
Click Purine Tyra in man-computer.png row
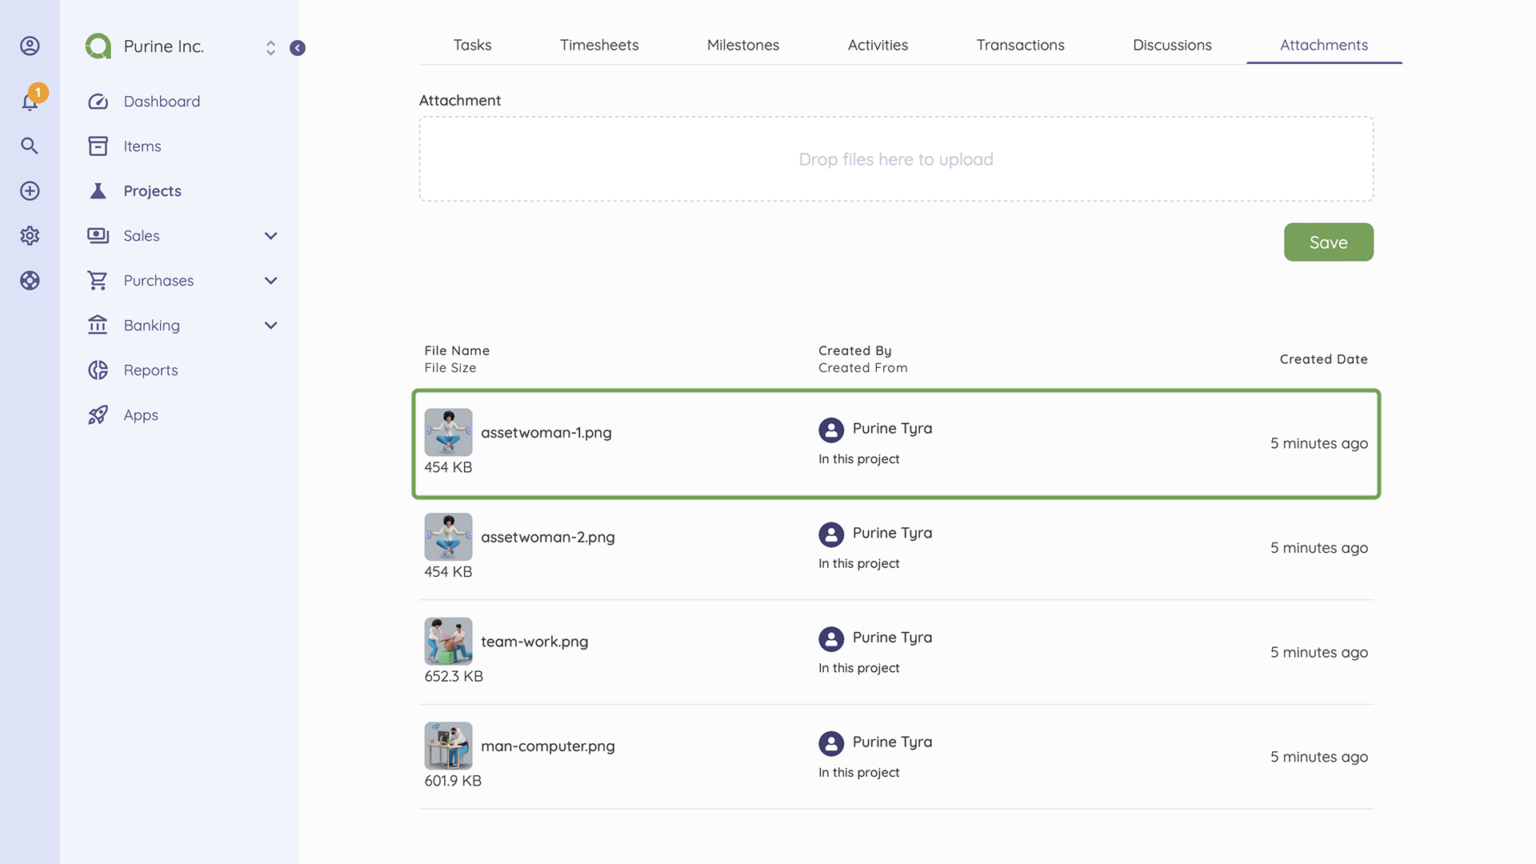coord(892,742)
